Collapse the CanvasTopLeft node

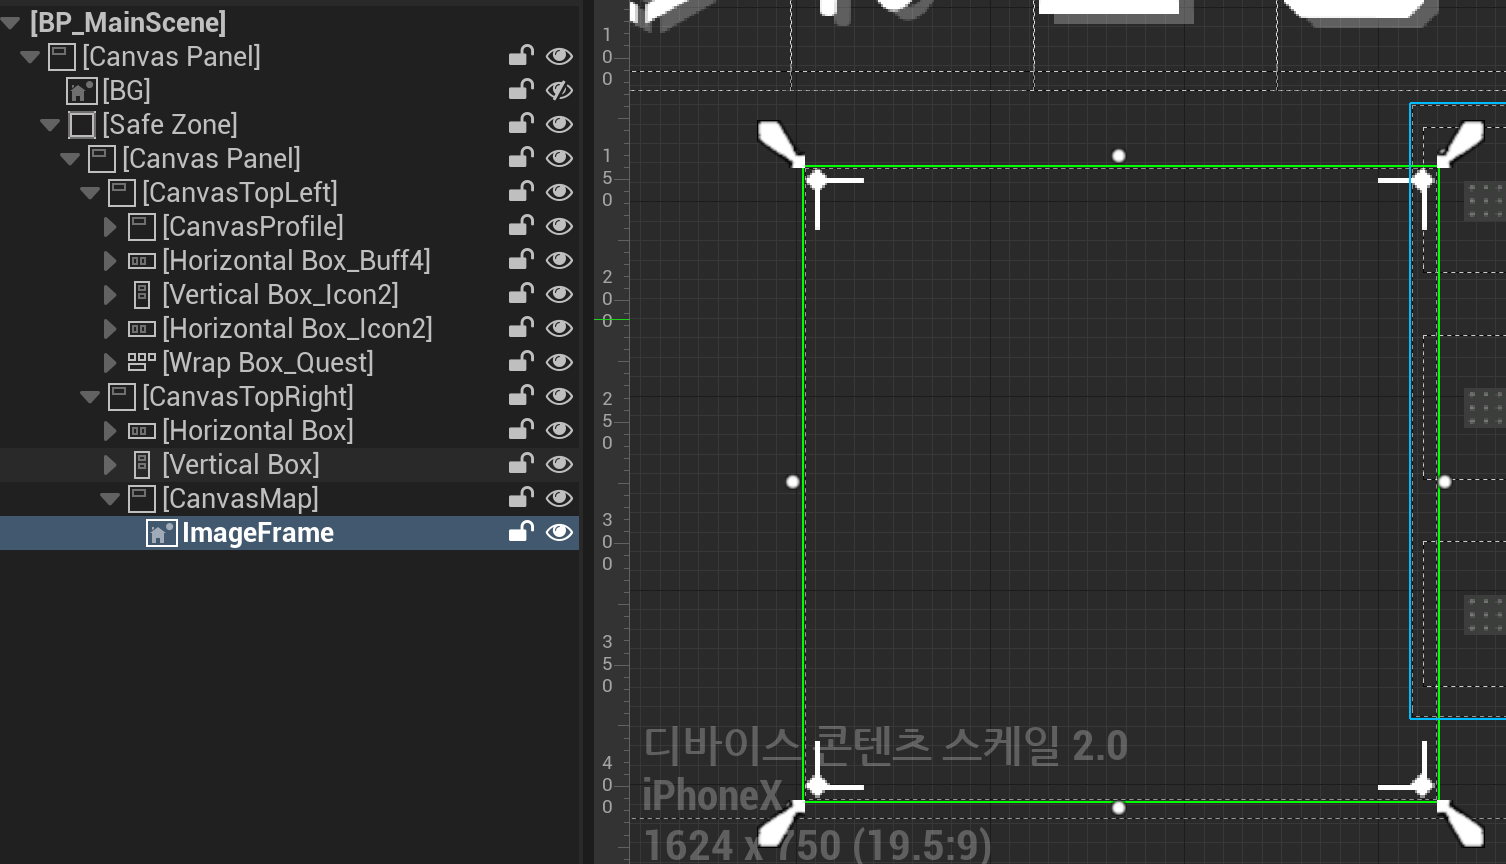point(90,193)
